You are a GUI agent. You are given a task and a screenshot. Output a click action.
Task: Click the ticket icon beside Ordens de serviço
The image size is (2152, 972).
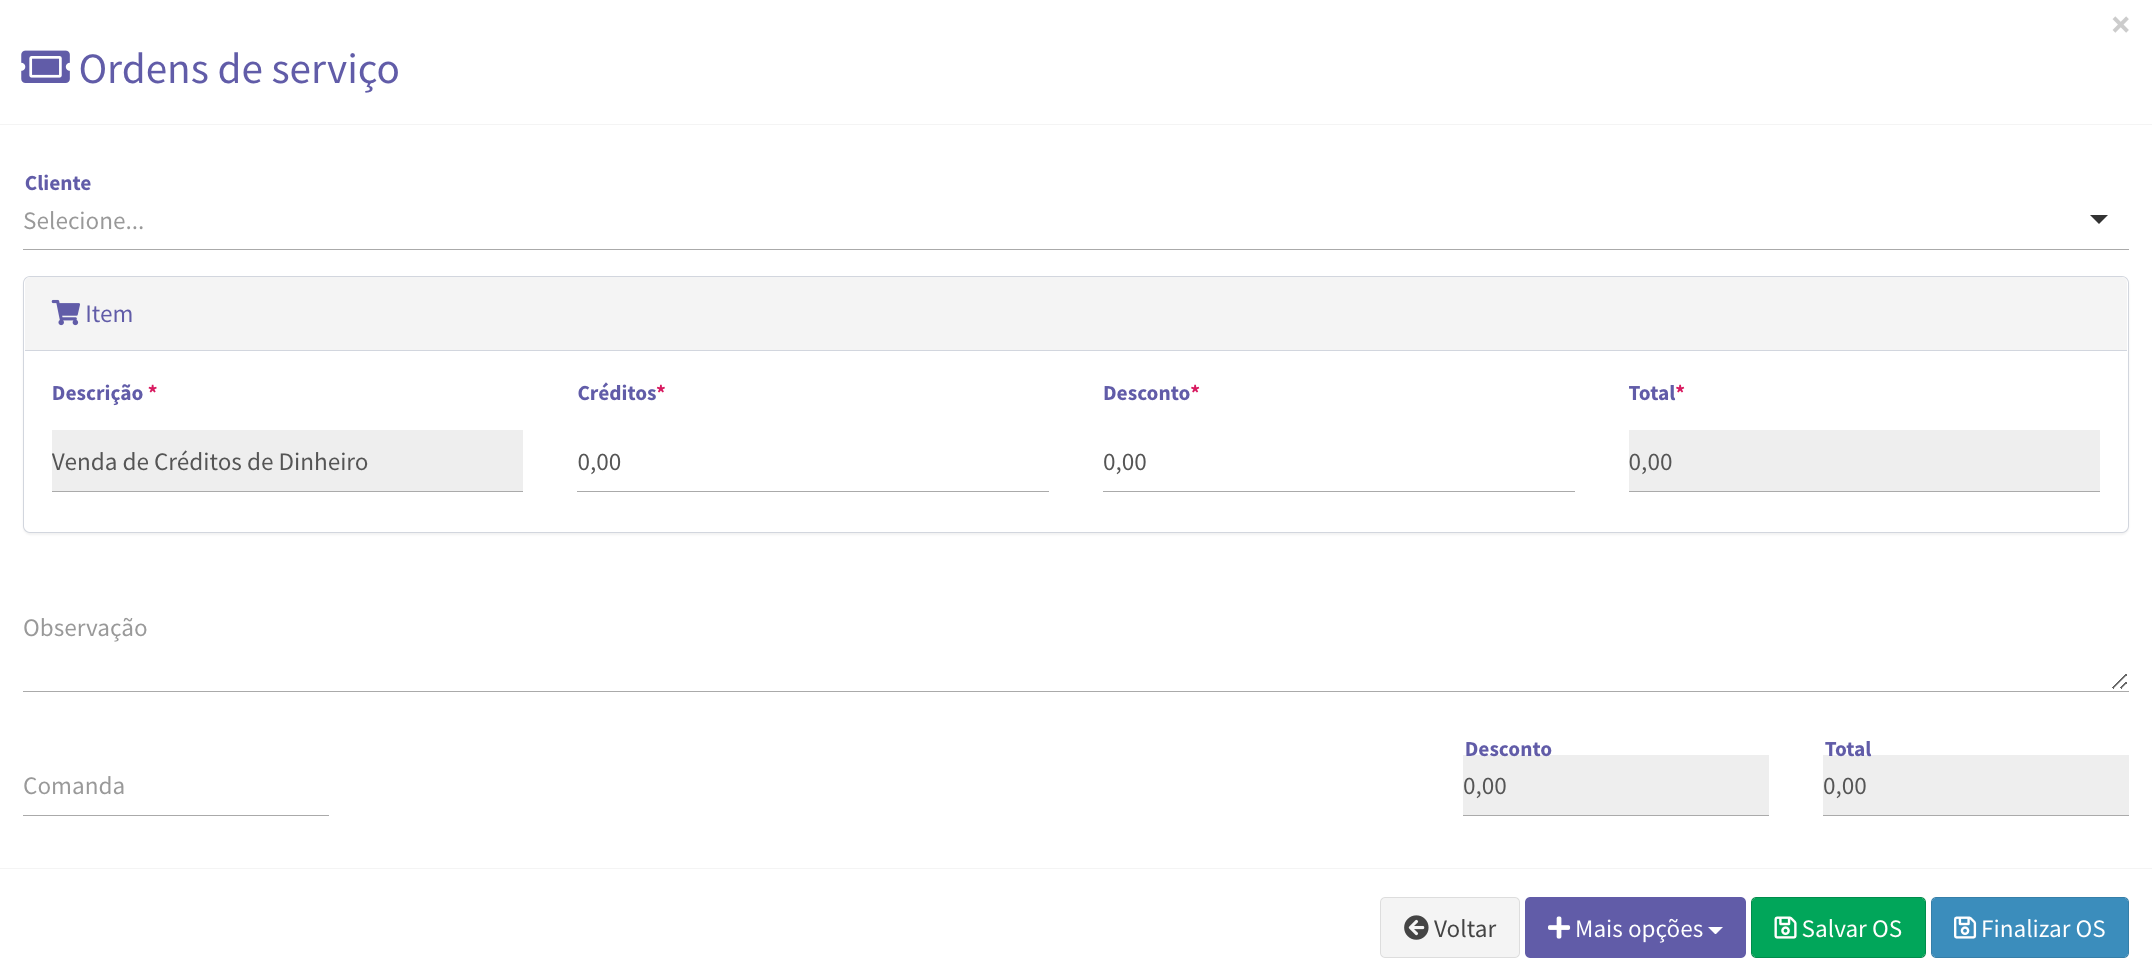45,68
